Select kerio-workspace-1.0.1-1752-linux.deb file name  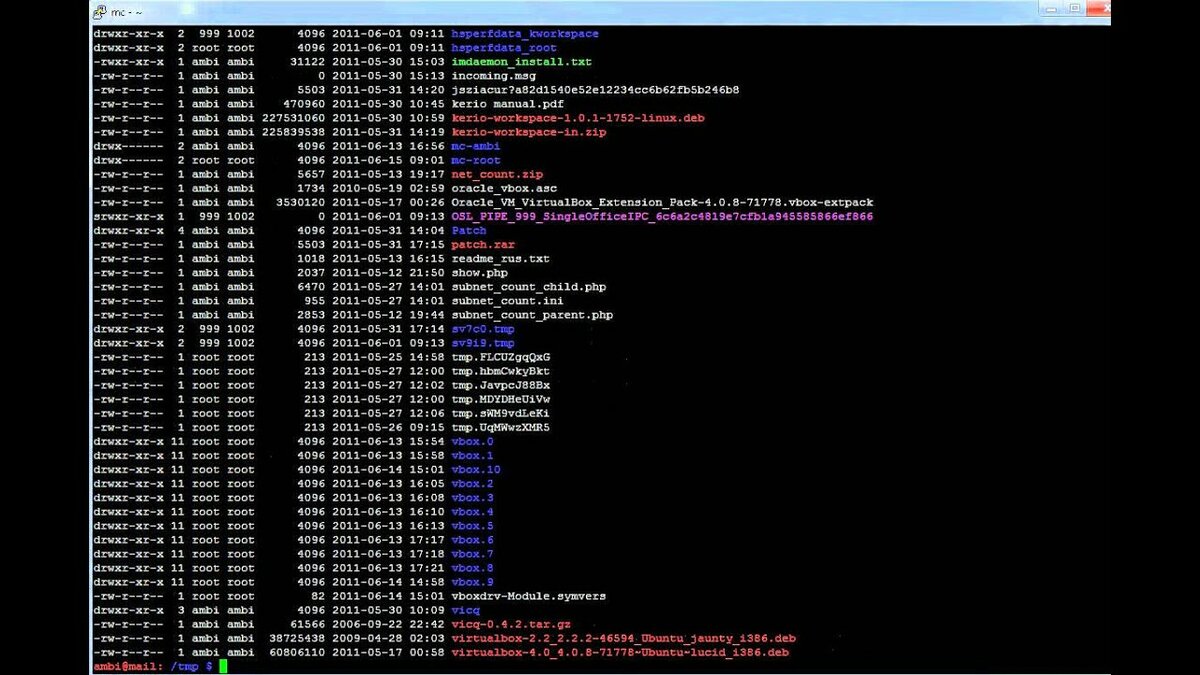click(x=578, y=118)
